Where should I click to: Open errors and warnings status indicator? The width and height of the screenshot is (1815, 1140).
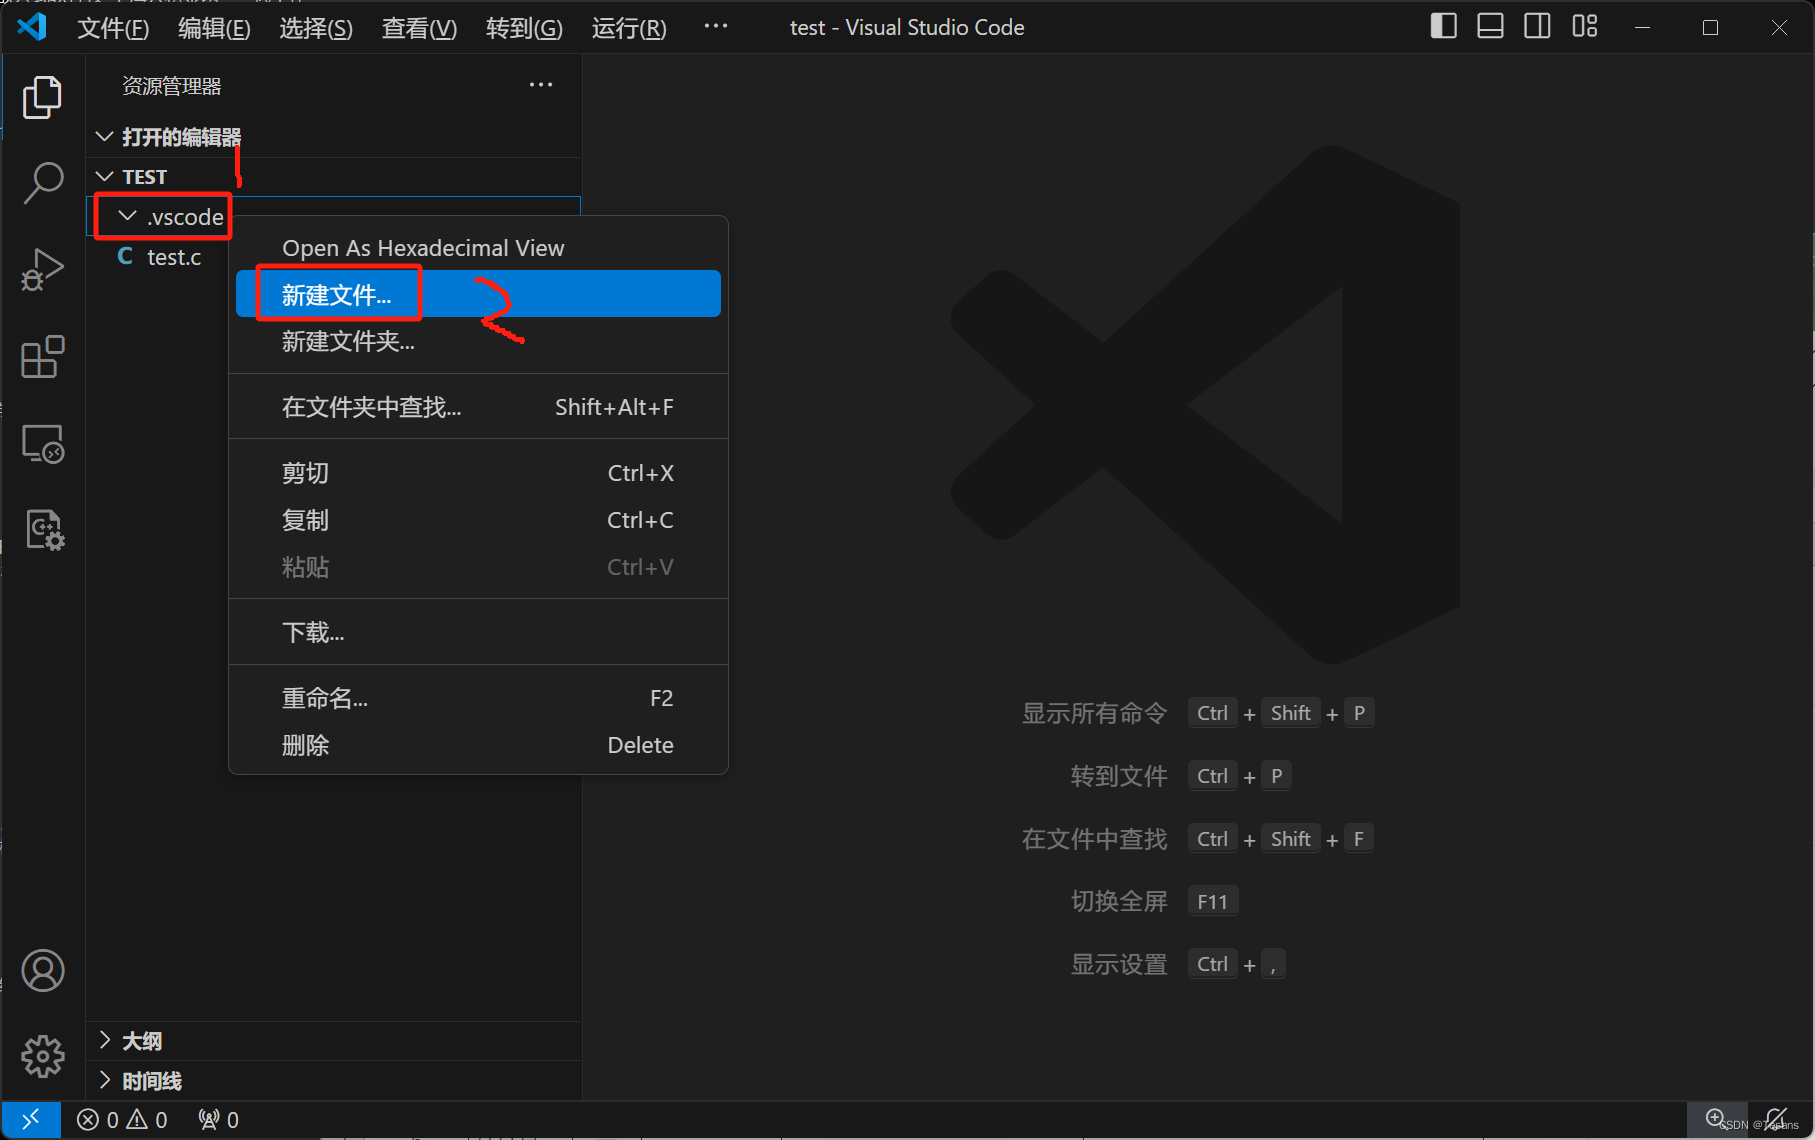[x=122, y=1120]
